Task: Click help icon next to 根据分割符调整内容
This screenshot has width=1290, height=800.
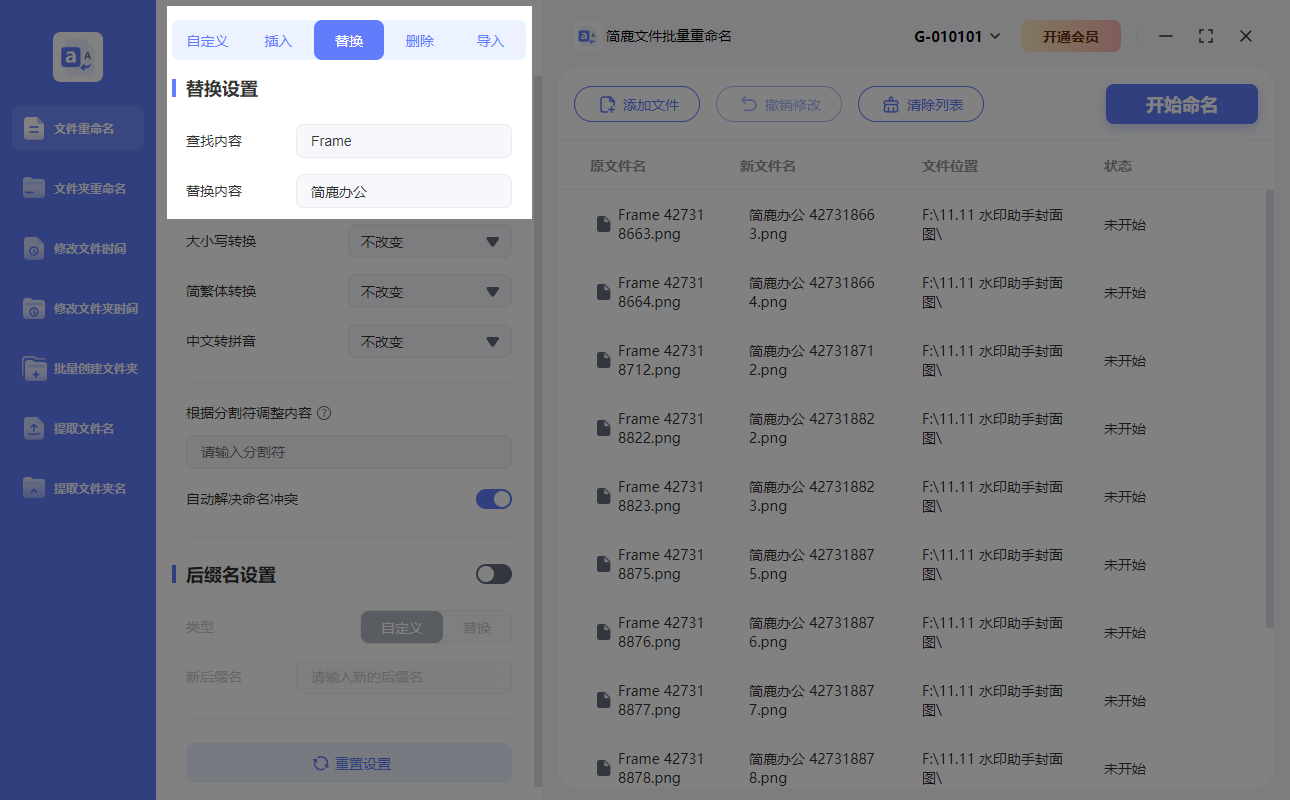Action: click(x=324, y=413)
